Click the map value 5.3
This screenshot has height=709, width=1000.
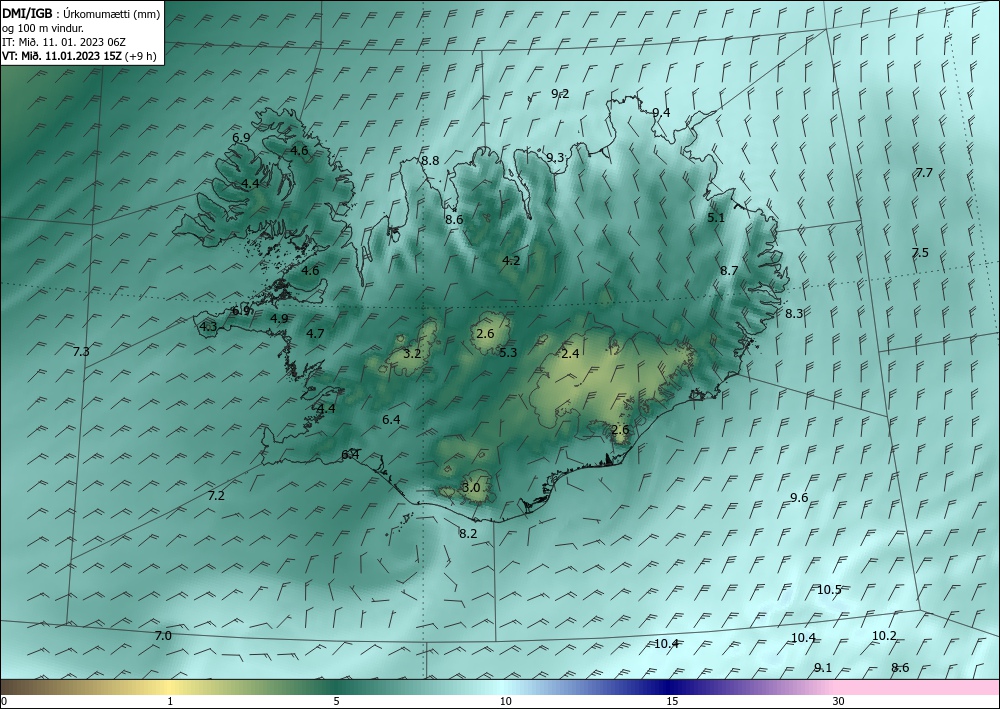pyautogui.click(x=508, y=352)
